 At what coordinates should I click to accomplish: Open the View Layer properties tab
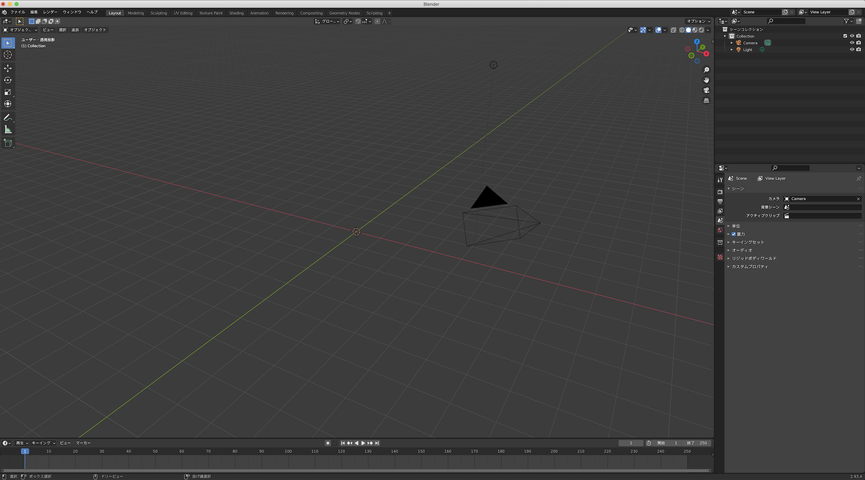click(720, 211)
